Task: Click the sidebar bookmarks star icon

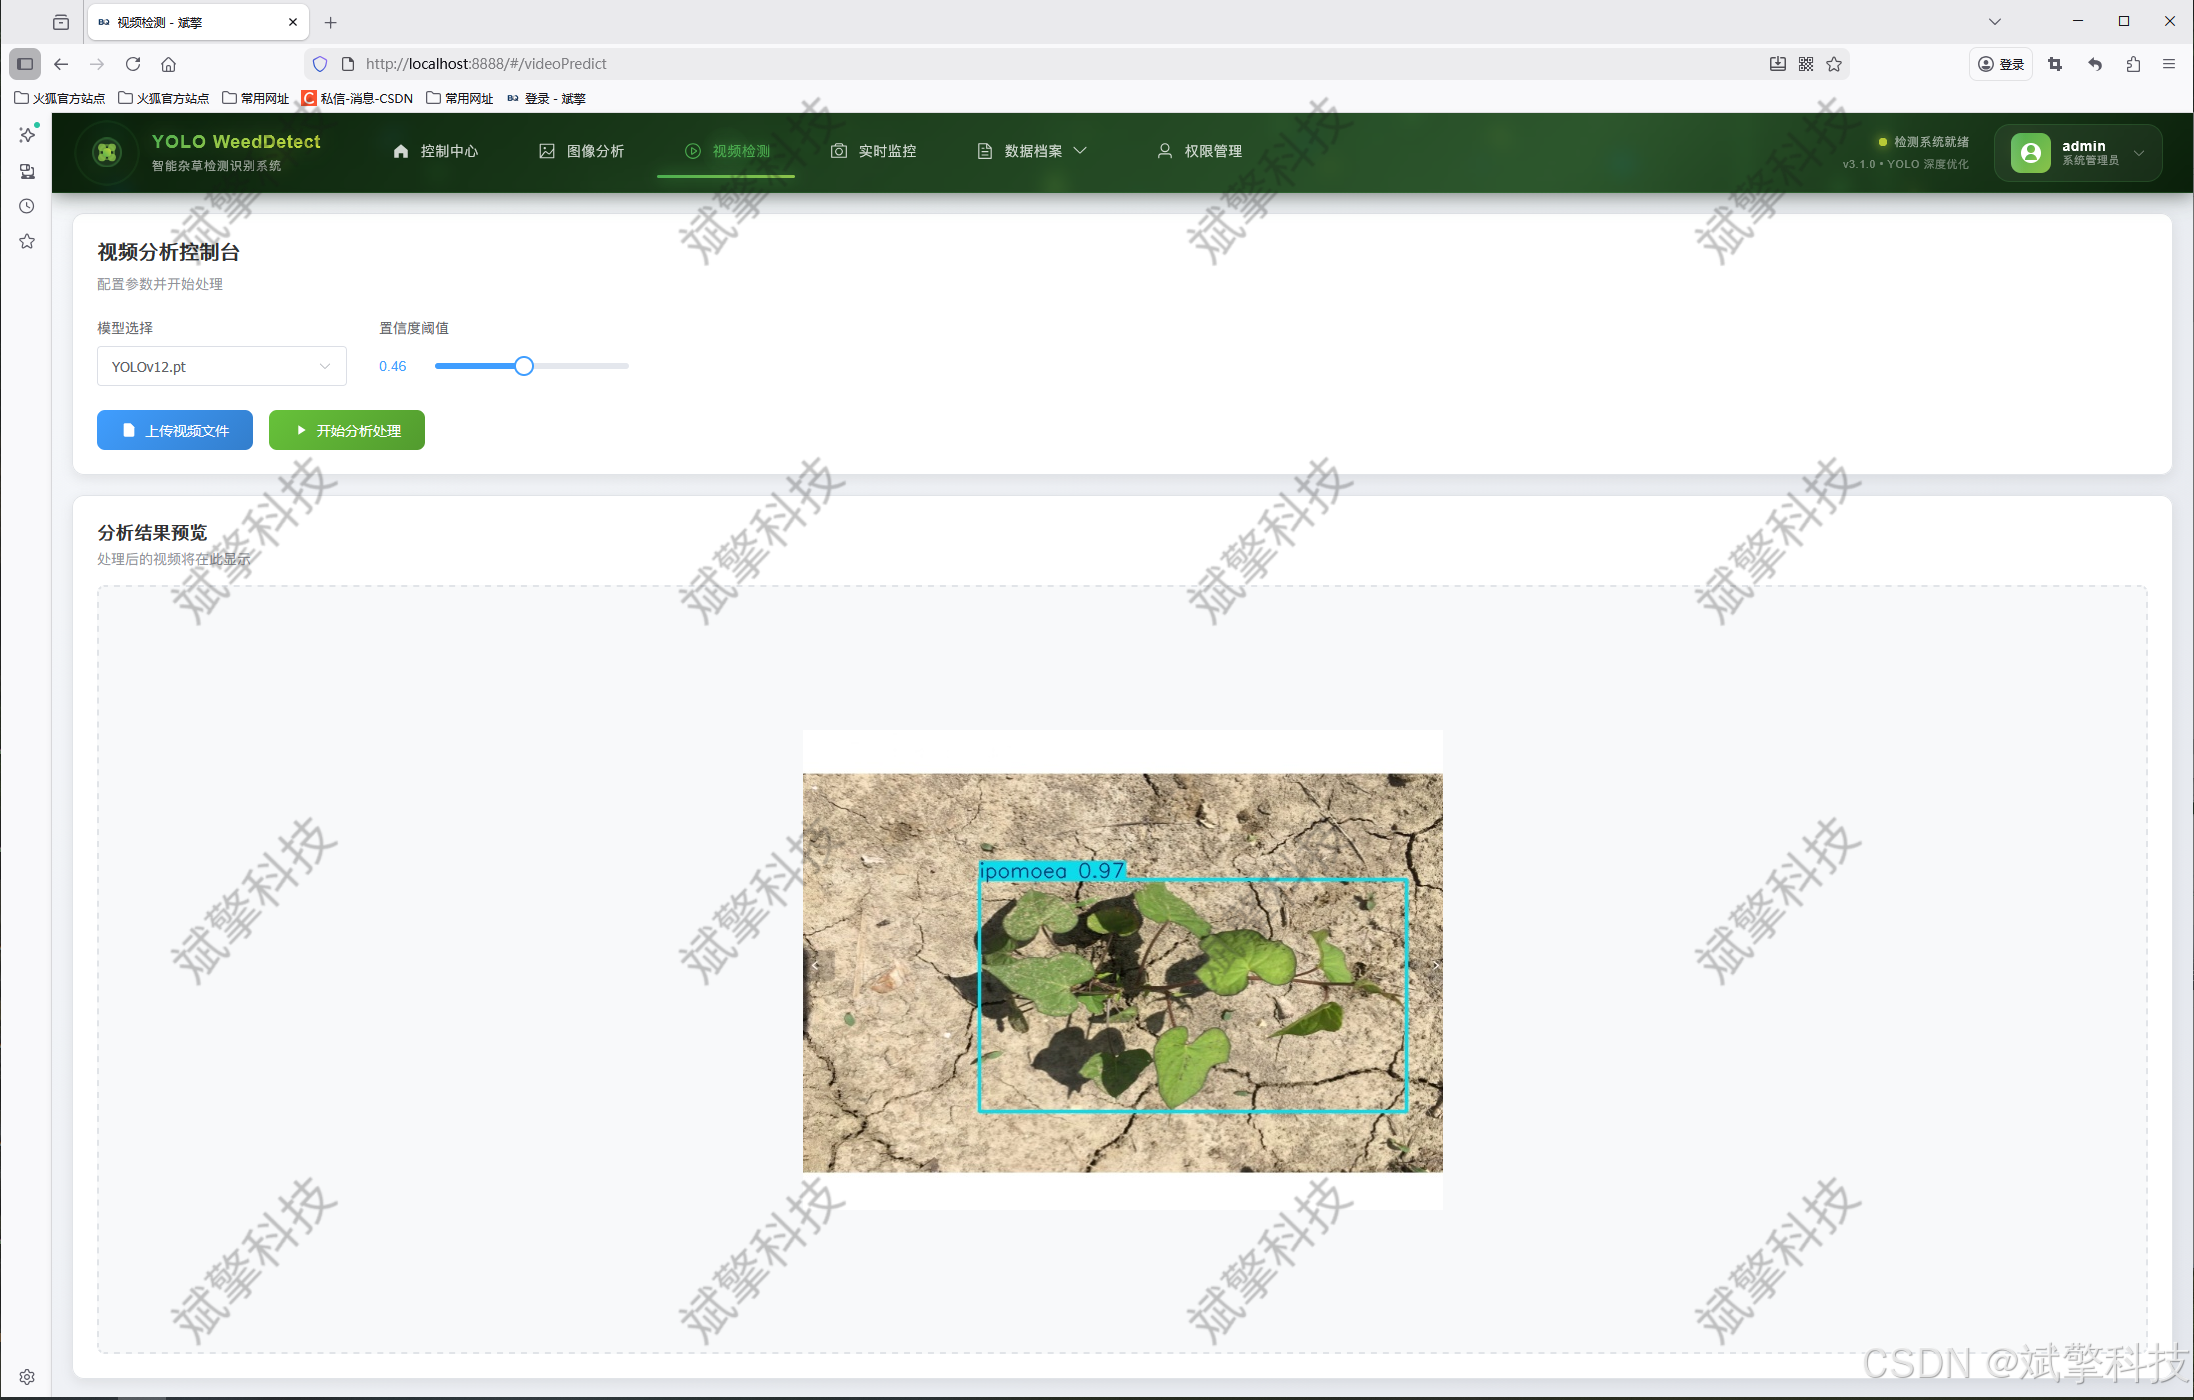Action: click(x=27, y=241)
